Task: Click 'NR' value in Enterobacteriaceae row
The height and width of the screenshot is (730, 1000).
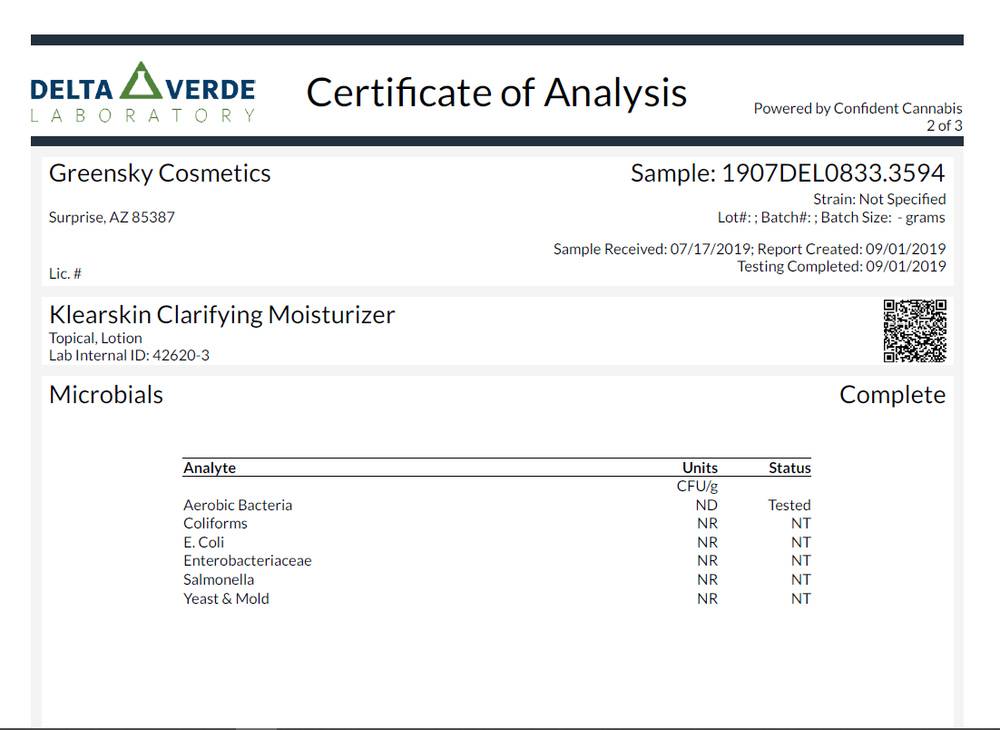Action: tap(707, 560)
